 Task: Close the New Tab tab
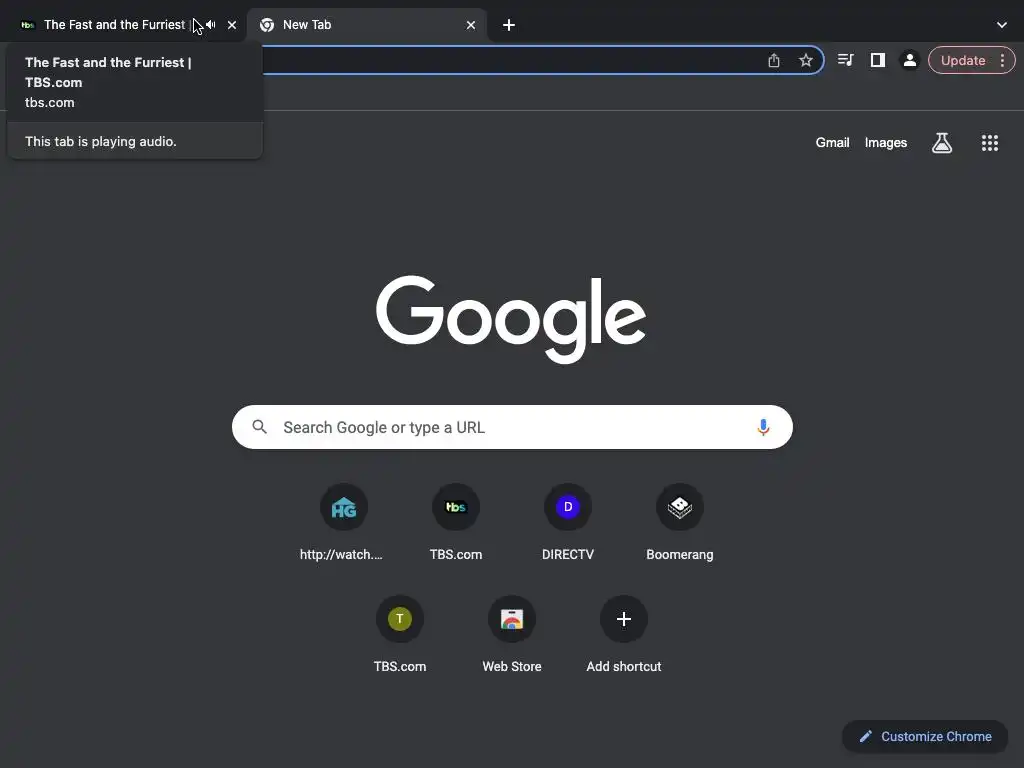pos(471,25)
